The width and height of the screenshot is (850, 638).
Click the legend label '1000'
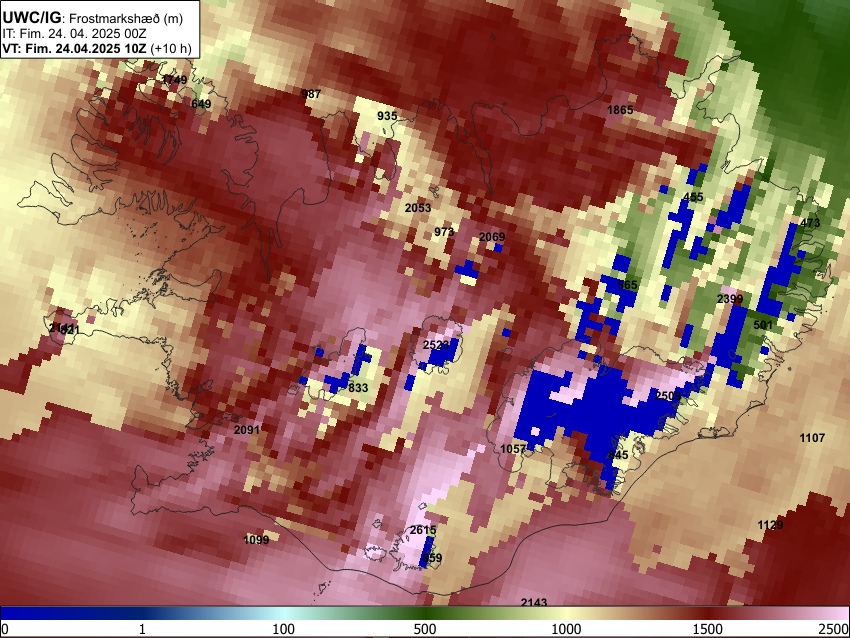click(x=566, y=629)
